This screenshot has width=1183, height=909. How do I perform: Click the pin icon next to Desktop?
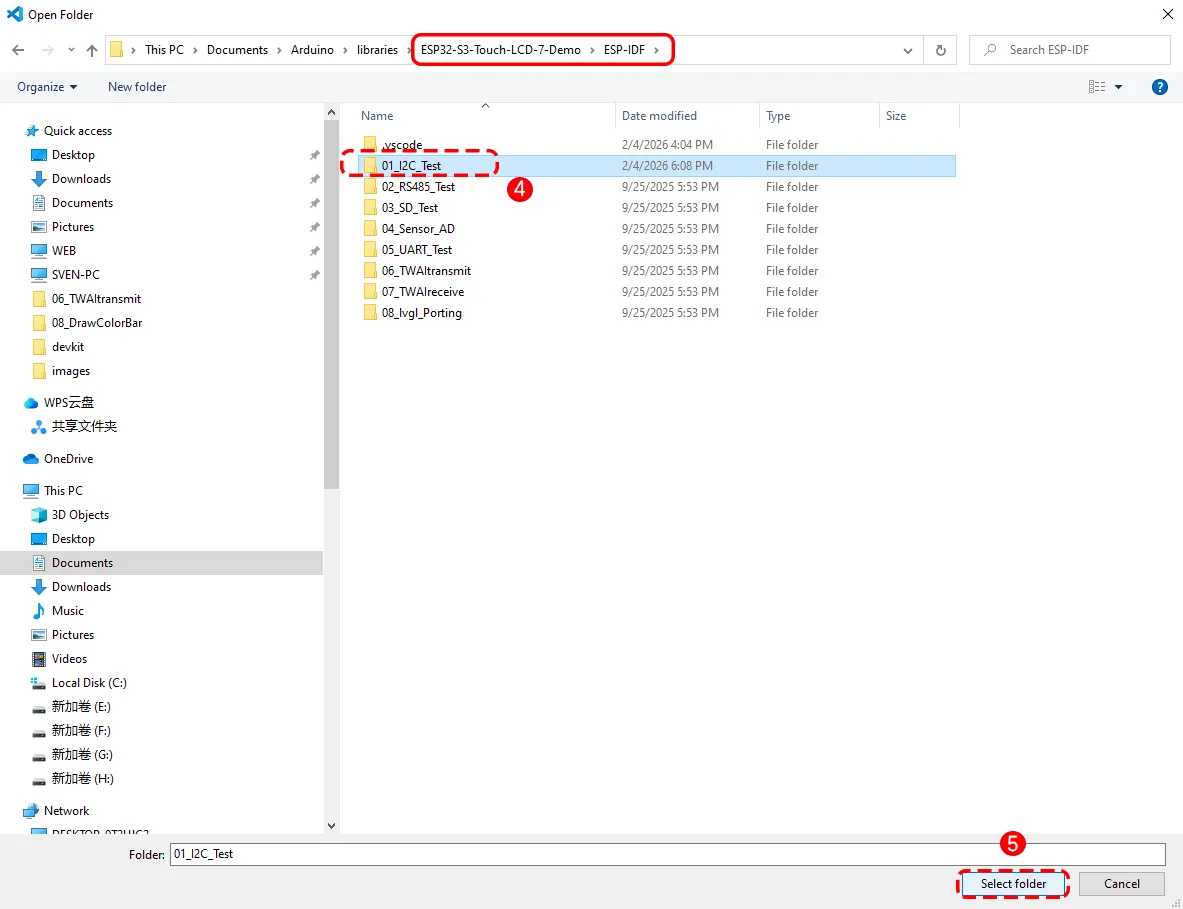[x=314, y=155]
